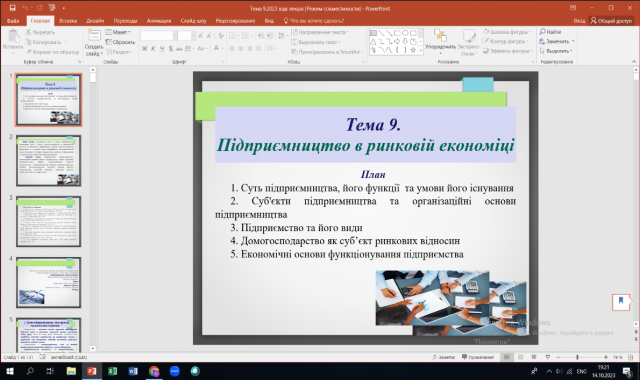Open the Arrange (Упорядочить) tool

tap(440, 41)
